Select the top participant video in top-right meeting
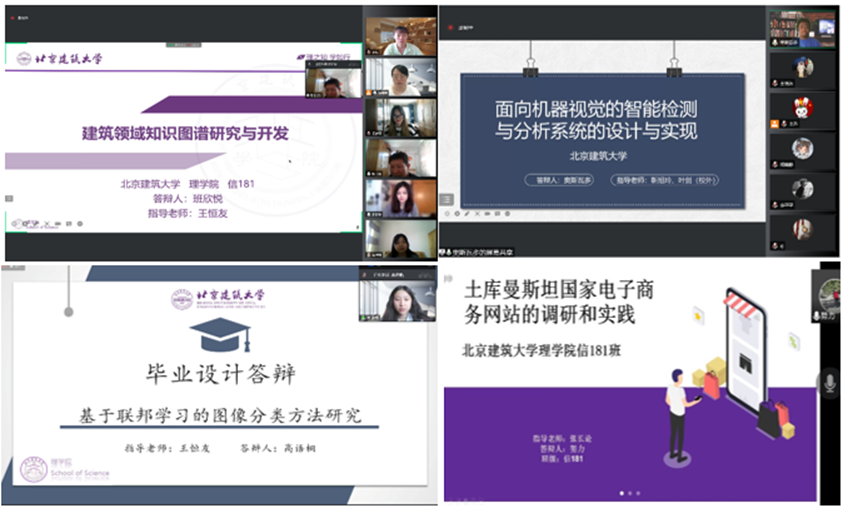This screenshot has height=518, width=848. coord(802,27)
